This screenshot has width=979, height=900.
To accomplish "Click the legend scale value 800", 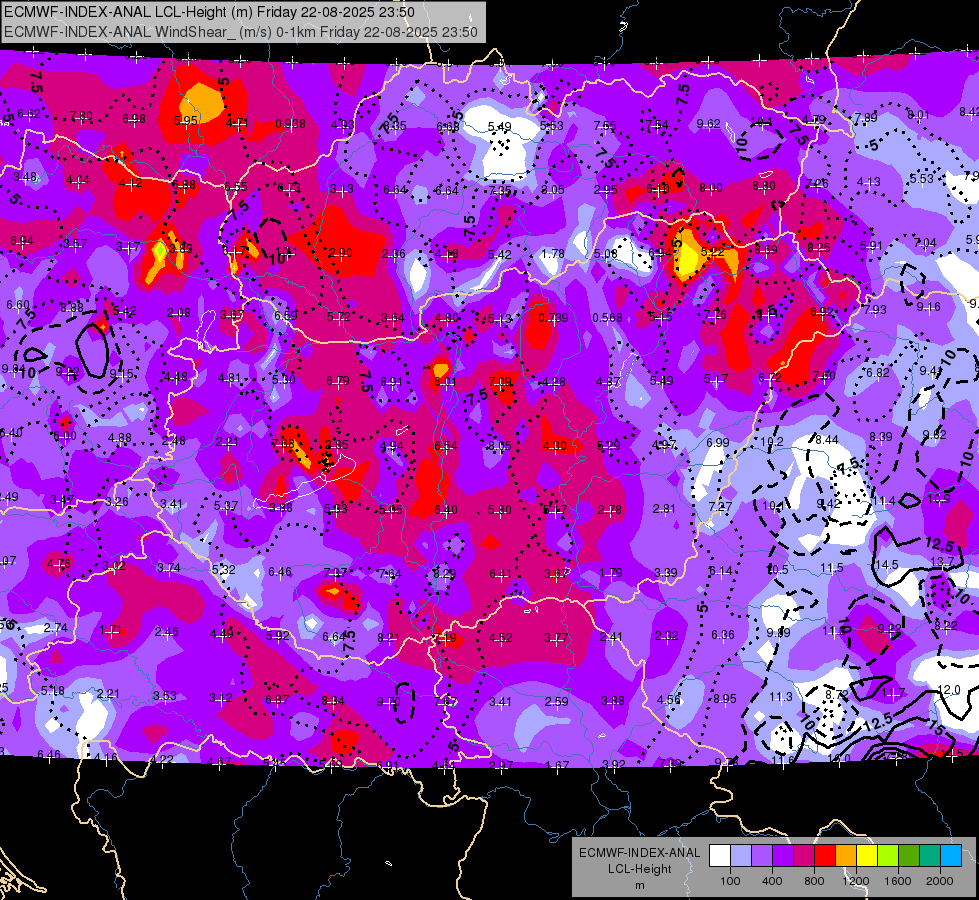I will point(814,881).
